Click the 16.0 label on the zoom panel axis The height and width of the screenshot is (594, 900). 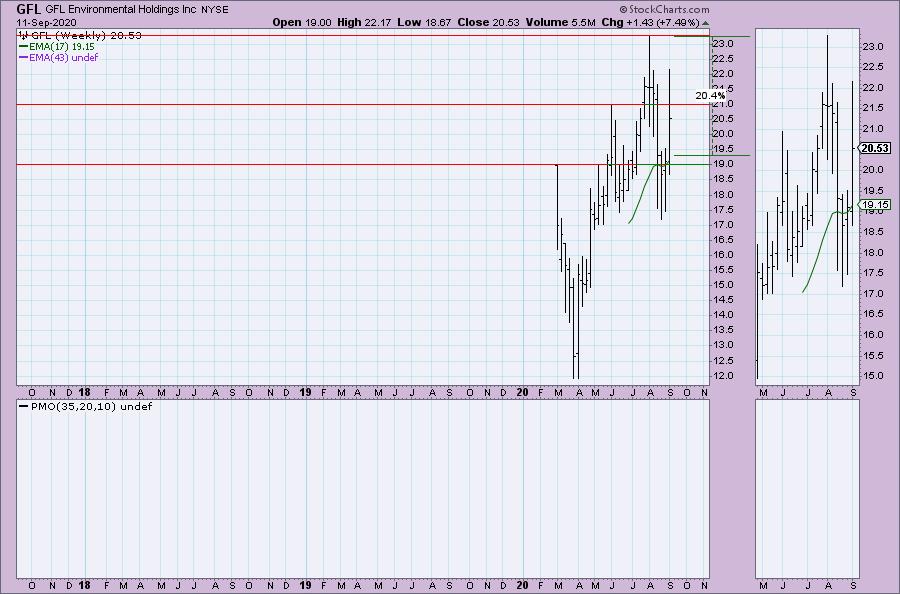coord(874,335)
